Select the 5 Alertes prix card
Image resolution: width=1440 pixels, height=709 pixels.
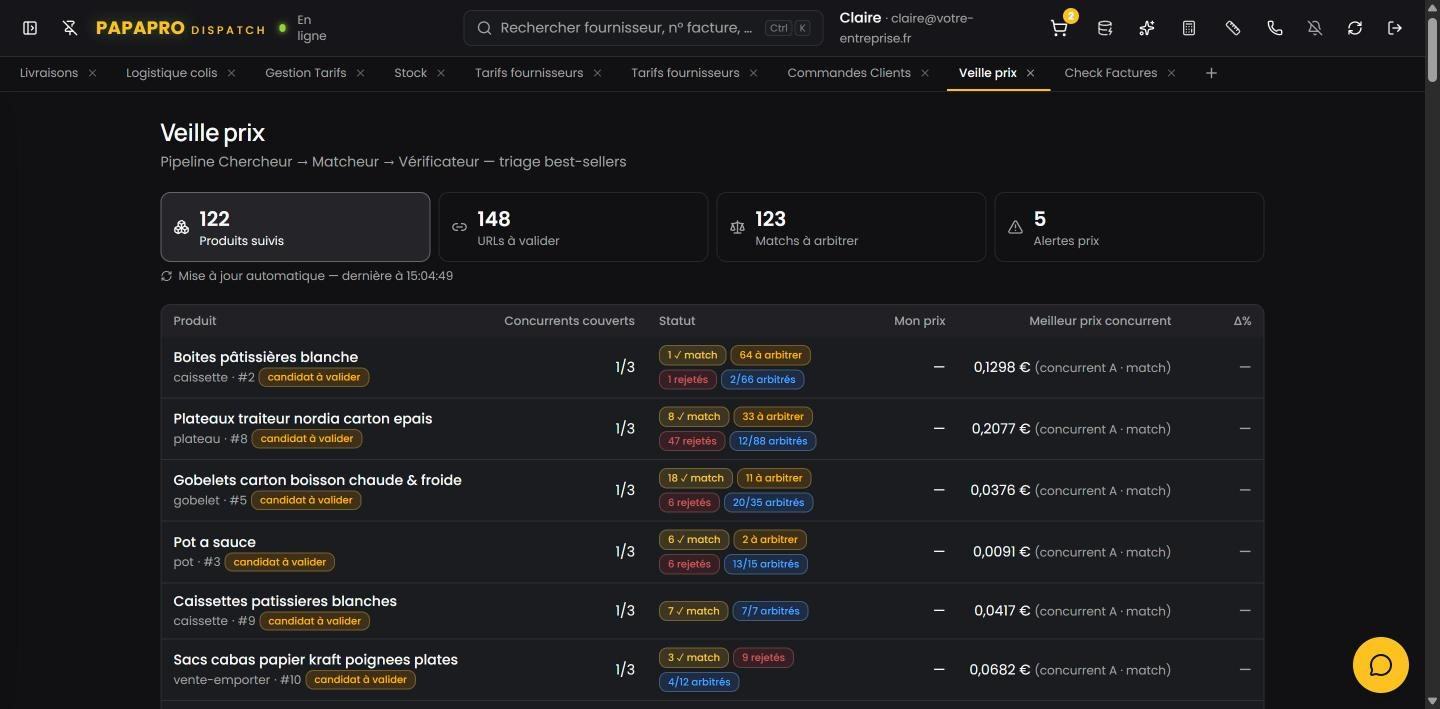pyautogui.click(x=1129, y=227)
